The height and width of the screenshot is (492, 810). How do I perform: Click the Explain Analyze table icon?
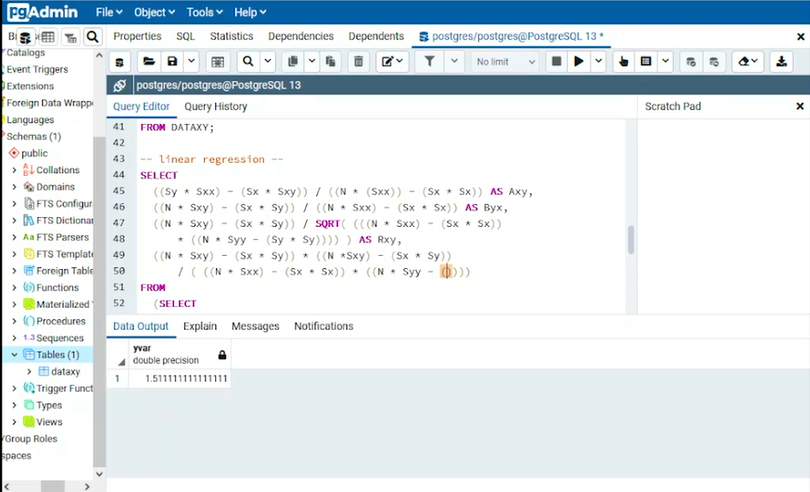(x=646, y=62)
